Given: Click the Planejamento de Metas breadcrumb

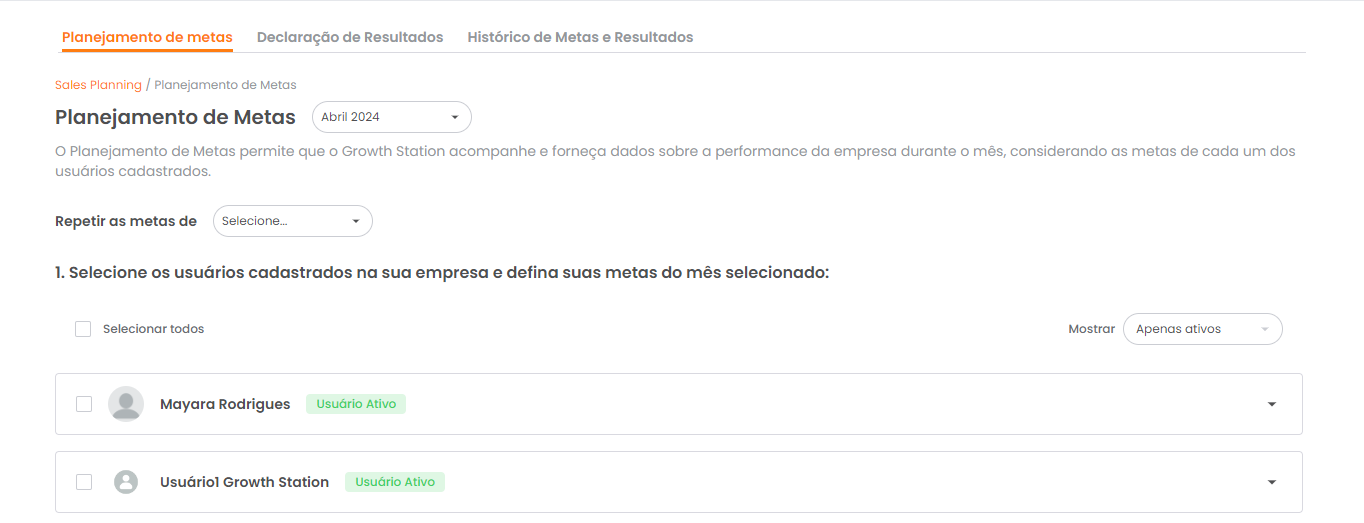Looking at the screenshot, I should [225, 85].
